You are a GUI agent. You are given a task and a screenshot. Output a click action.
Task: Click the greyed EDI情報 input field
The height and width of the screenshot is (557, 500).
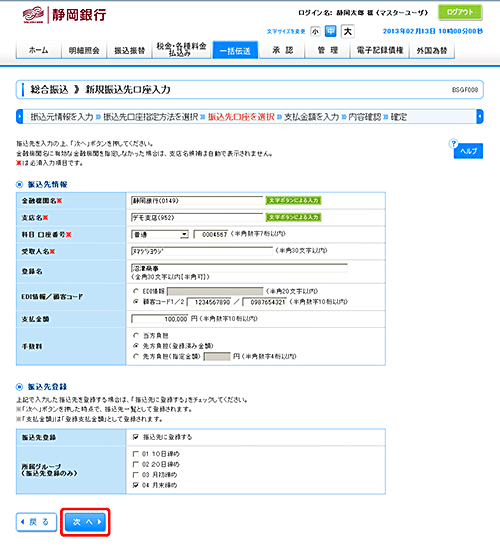click(x=215, y=292)
